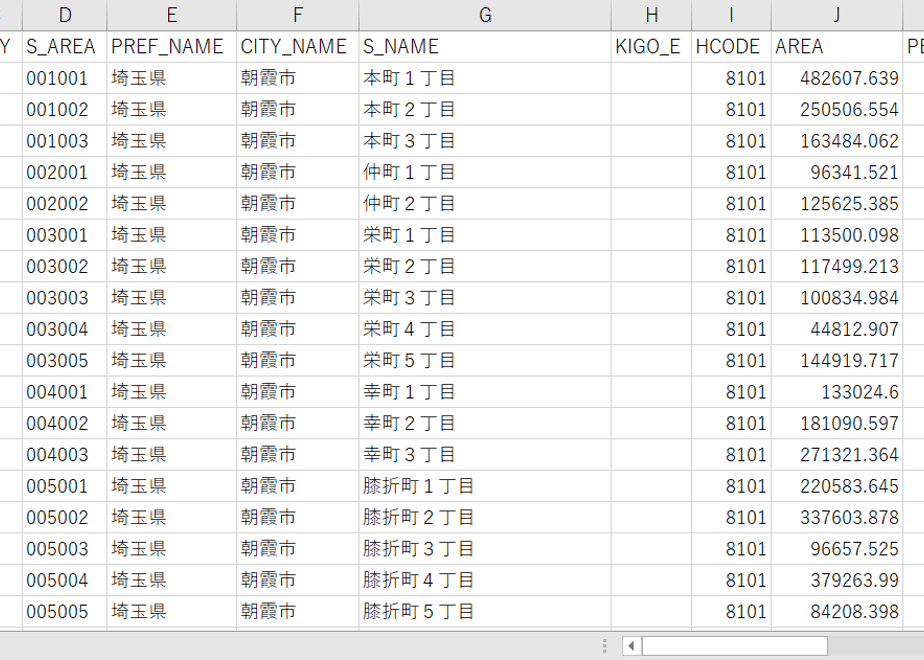Select the AREA value 482607.639
924x660 pixels.
837,78
